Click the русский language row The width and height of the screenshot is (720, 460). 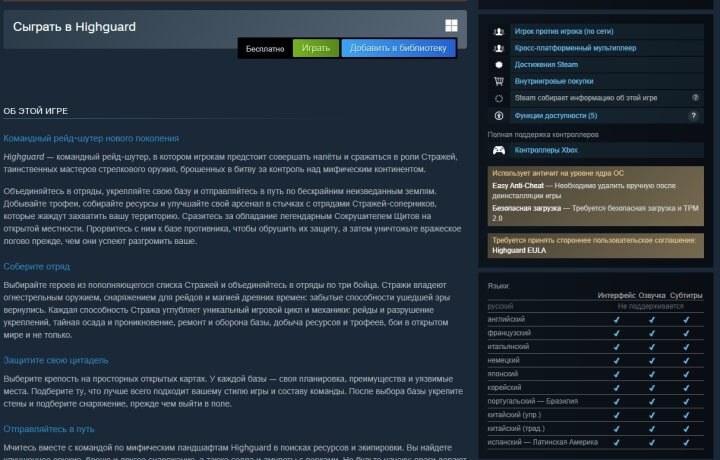coord(596,306)
